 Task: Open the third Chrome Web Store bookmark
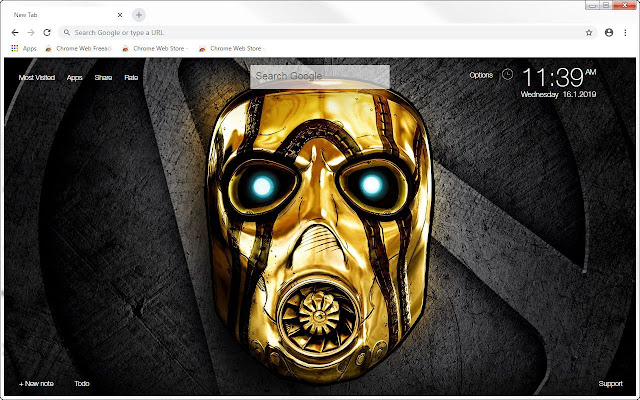coord(231,49)
